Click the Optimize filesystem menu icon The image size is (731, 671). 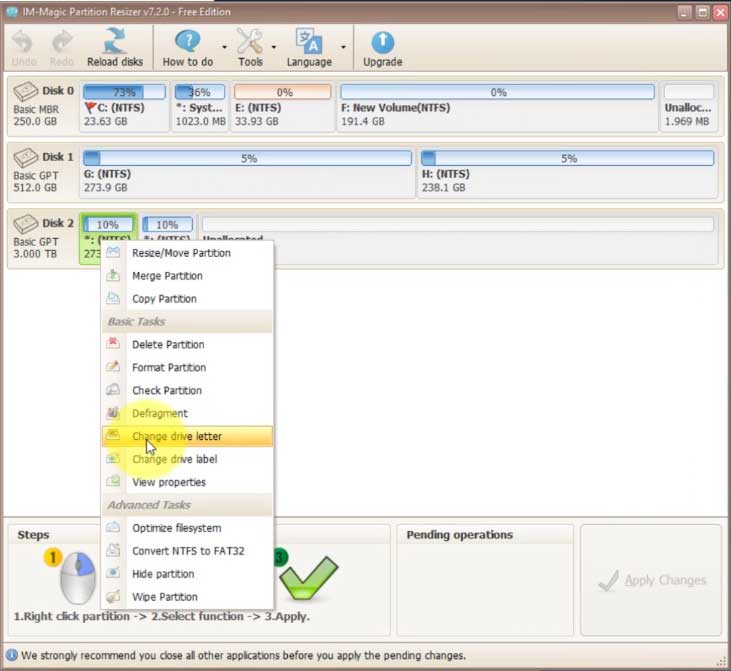coord(113,527)
